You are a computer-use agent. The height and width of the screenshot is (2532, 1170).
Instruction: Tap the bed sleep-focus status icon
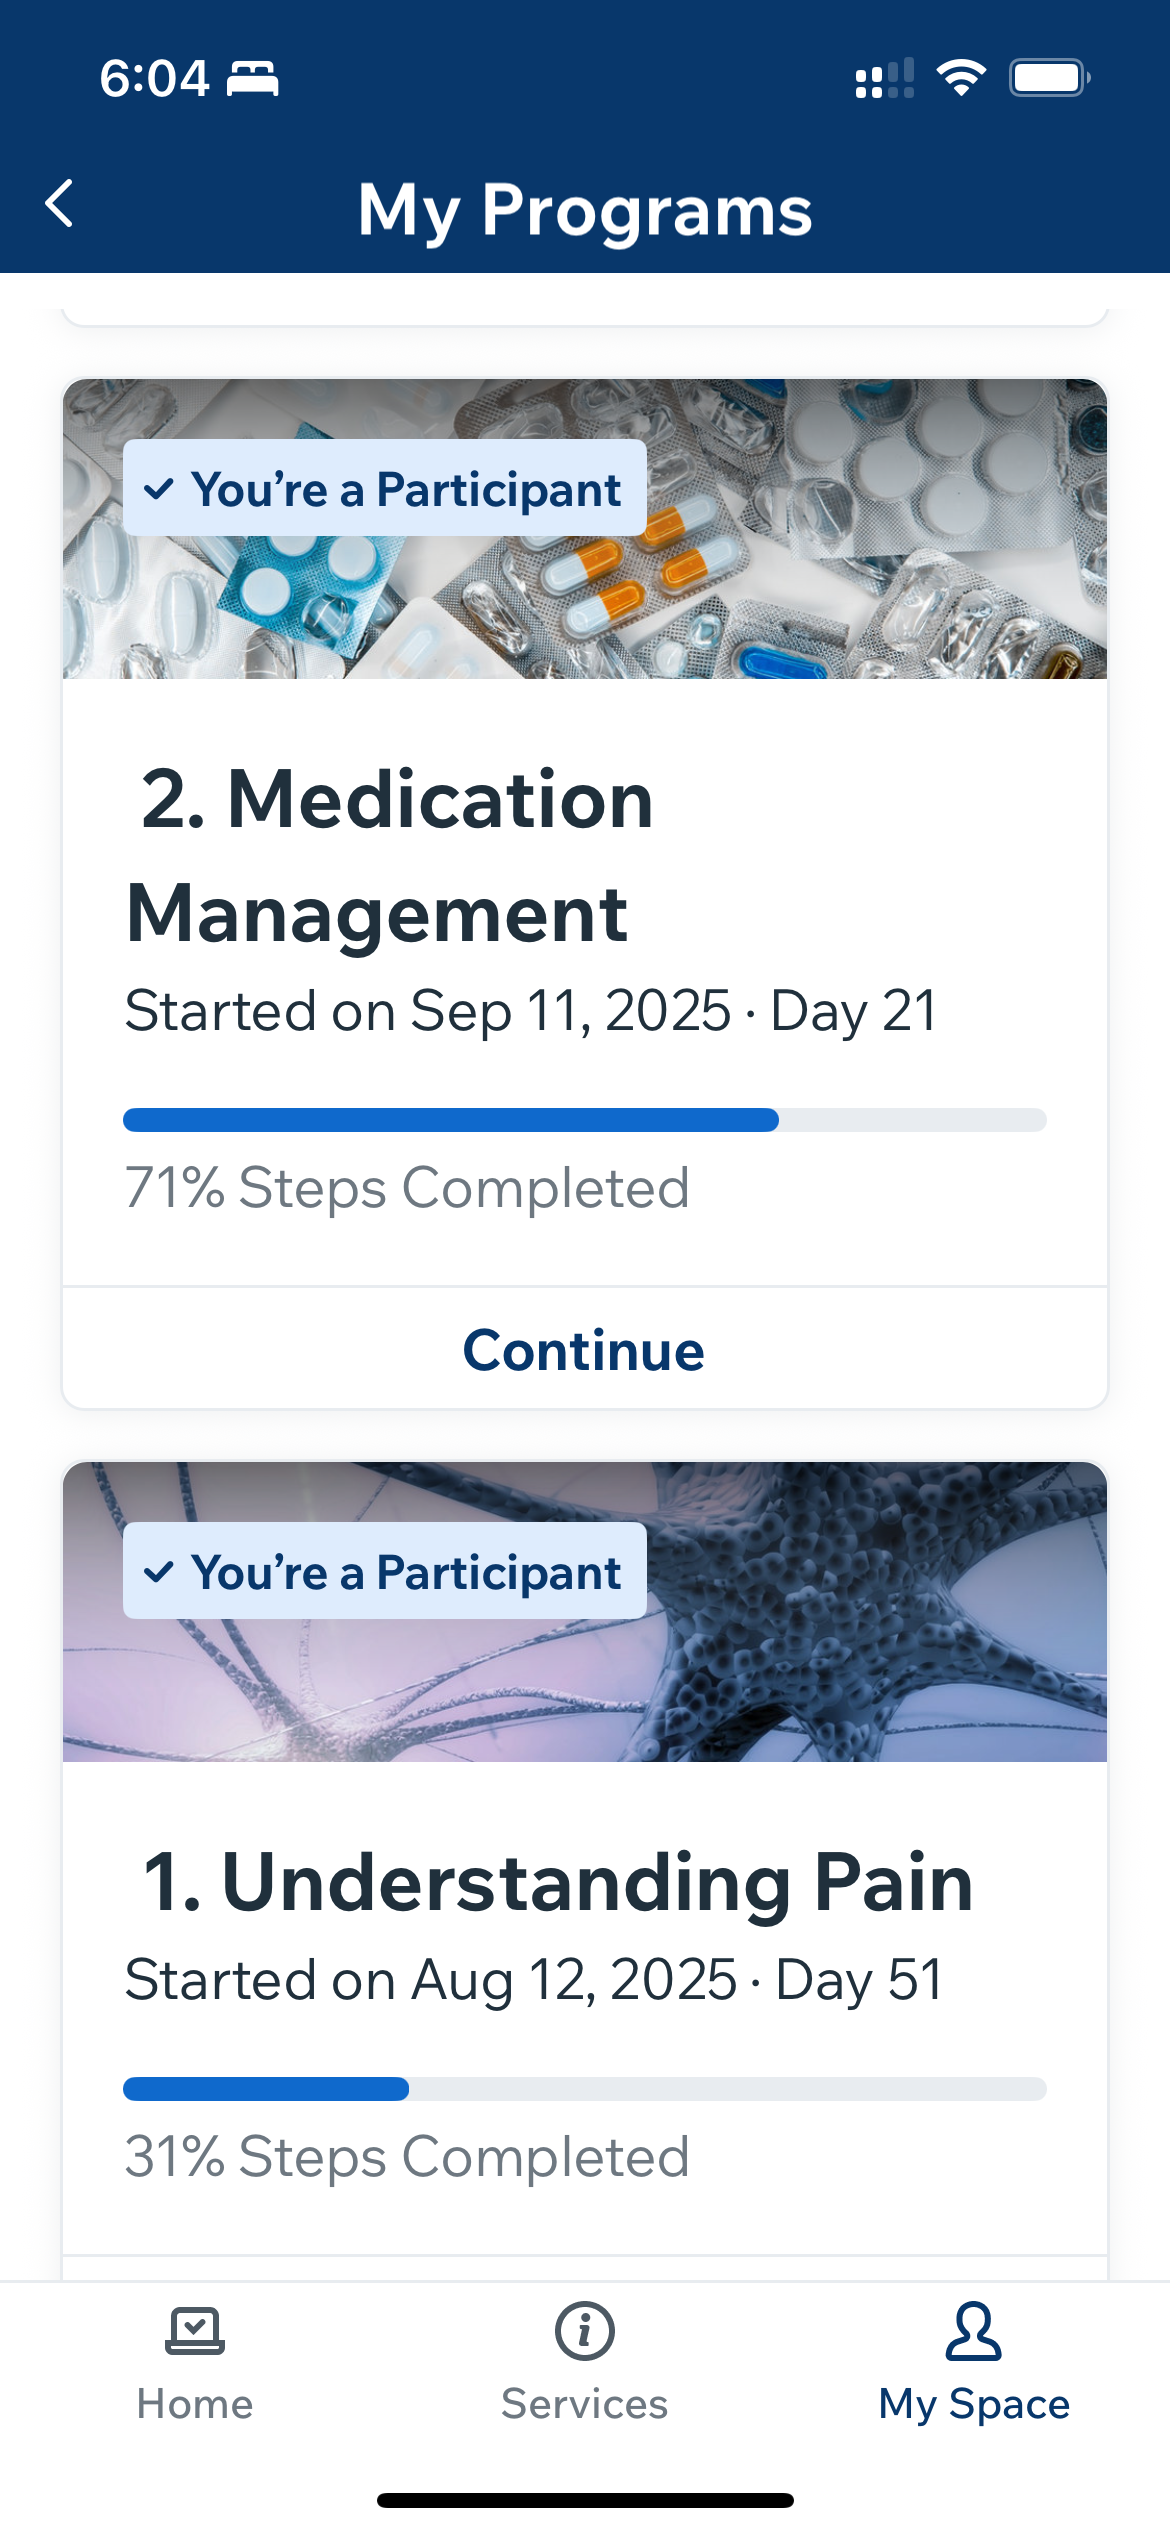(x=252, y=78)
